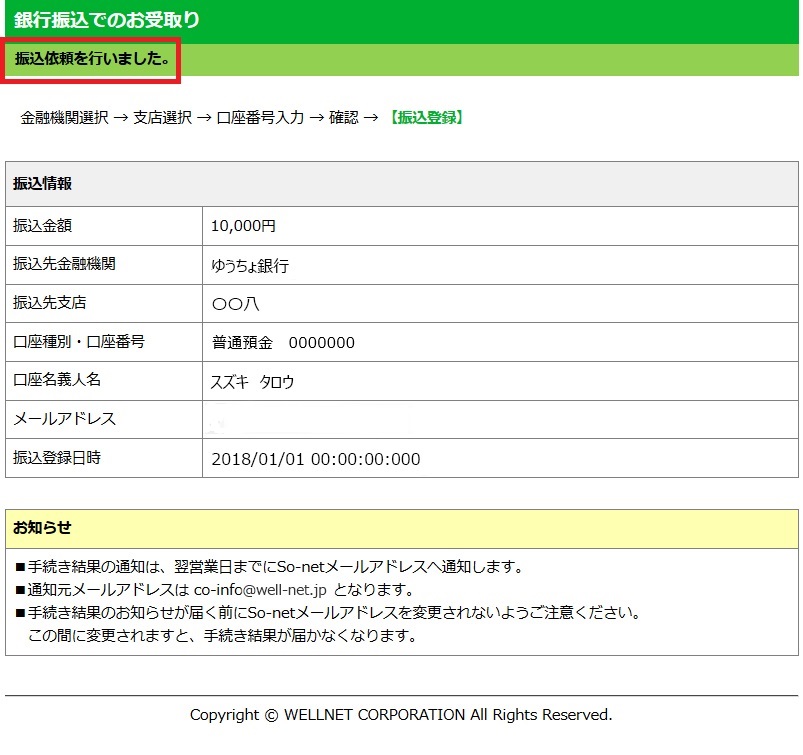This screenshot has height=755, width=803.
Task: Click the co-info@well-net.jp email address
Action: tap(261, 589)
